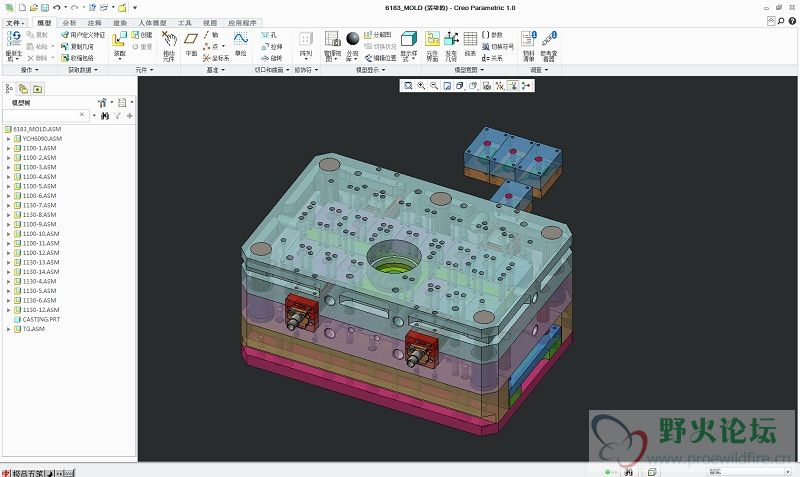This screenshot has height=477, width=800.
Task: Open the model tree settings dropdown
Action: point(104,103)
